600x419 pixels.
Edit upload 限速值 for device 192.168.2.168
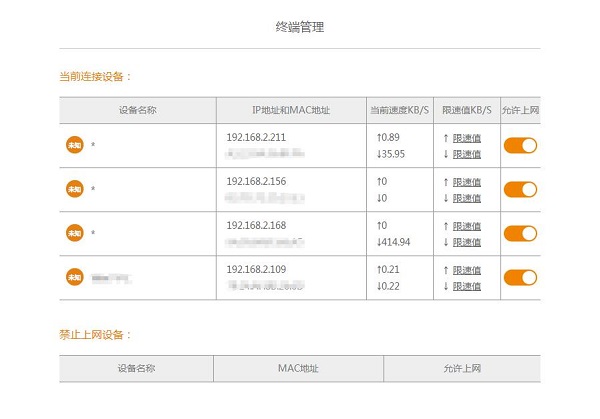tap(467, 226)
